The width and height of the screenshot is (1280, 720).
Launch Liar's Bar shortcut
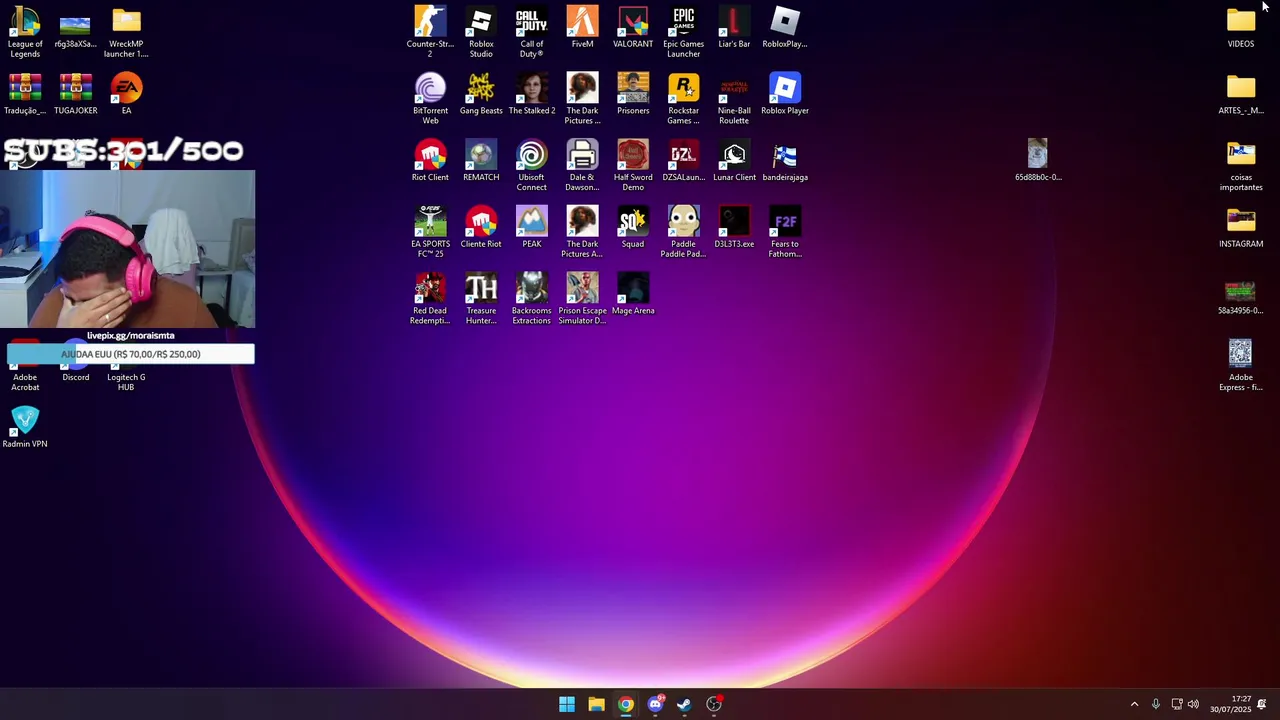pos(734,27)
